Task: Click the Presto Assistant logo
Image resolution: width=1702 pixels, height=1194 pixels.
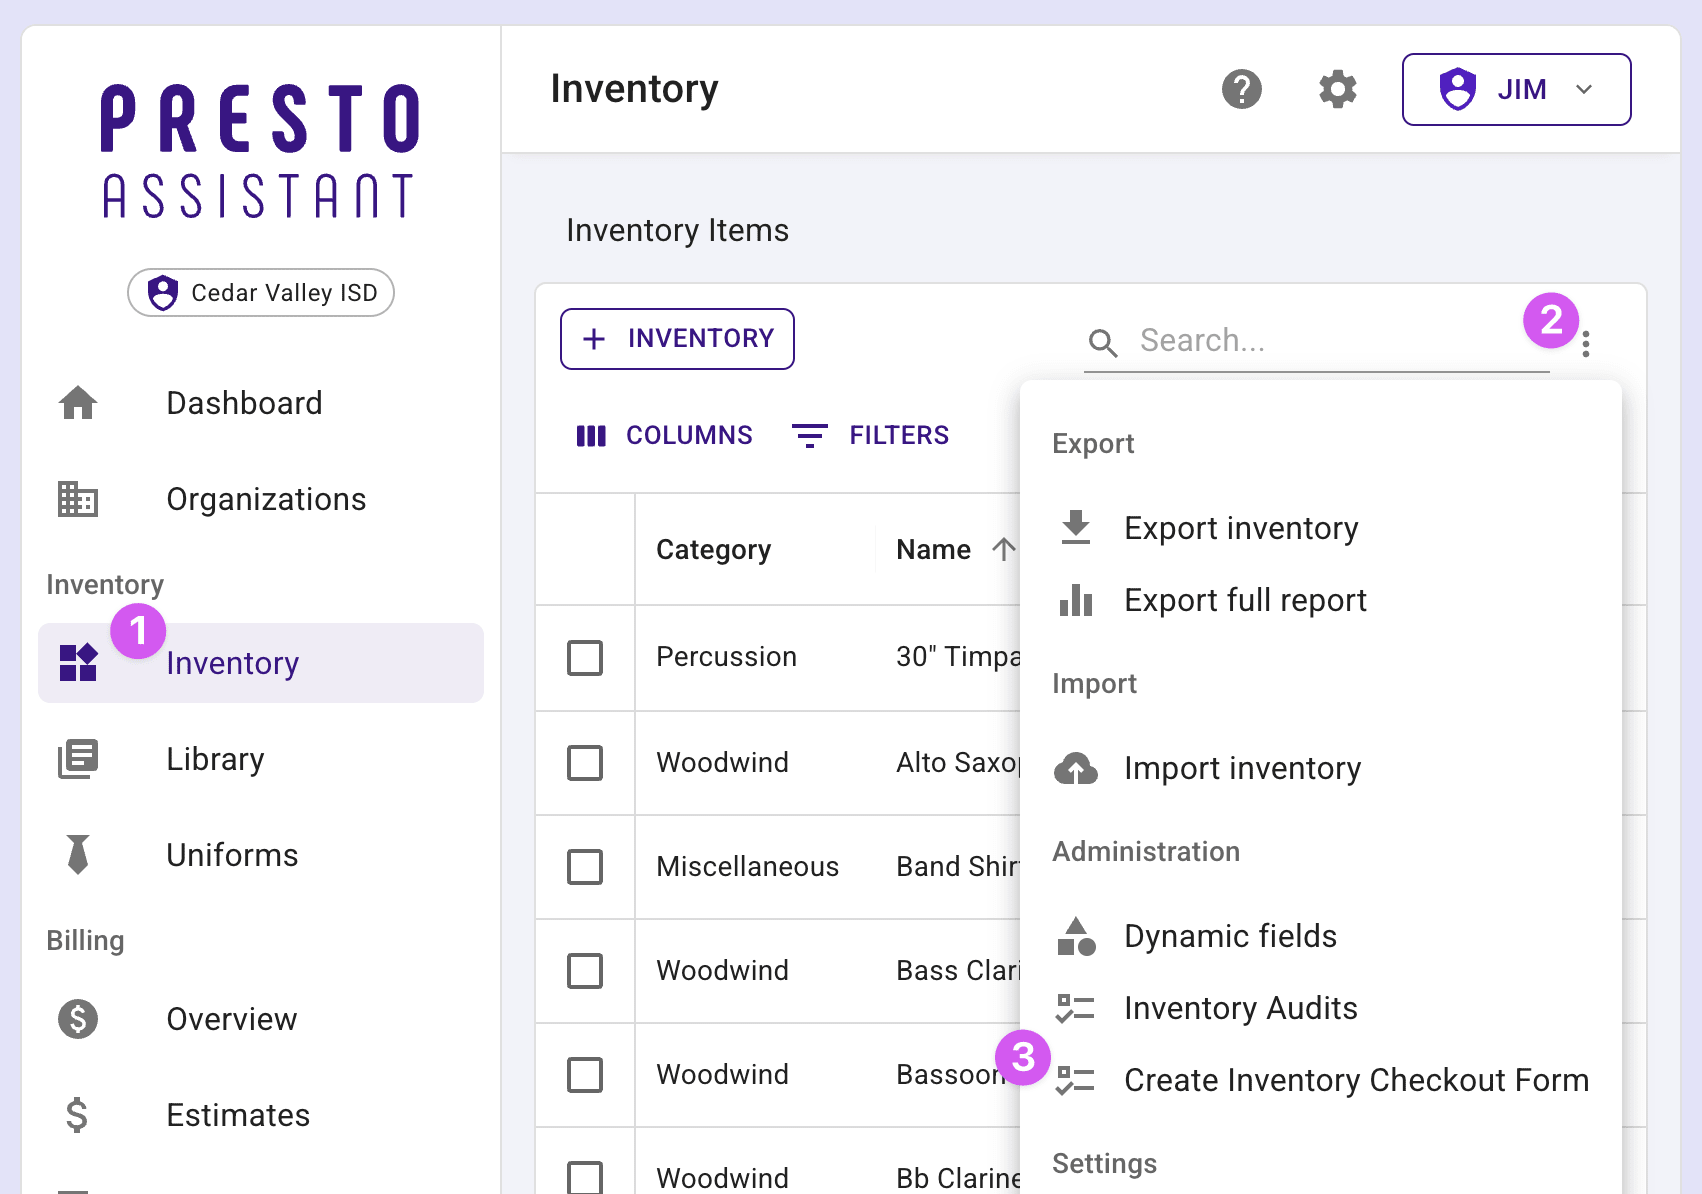Action: click(261, 150)
